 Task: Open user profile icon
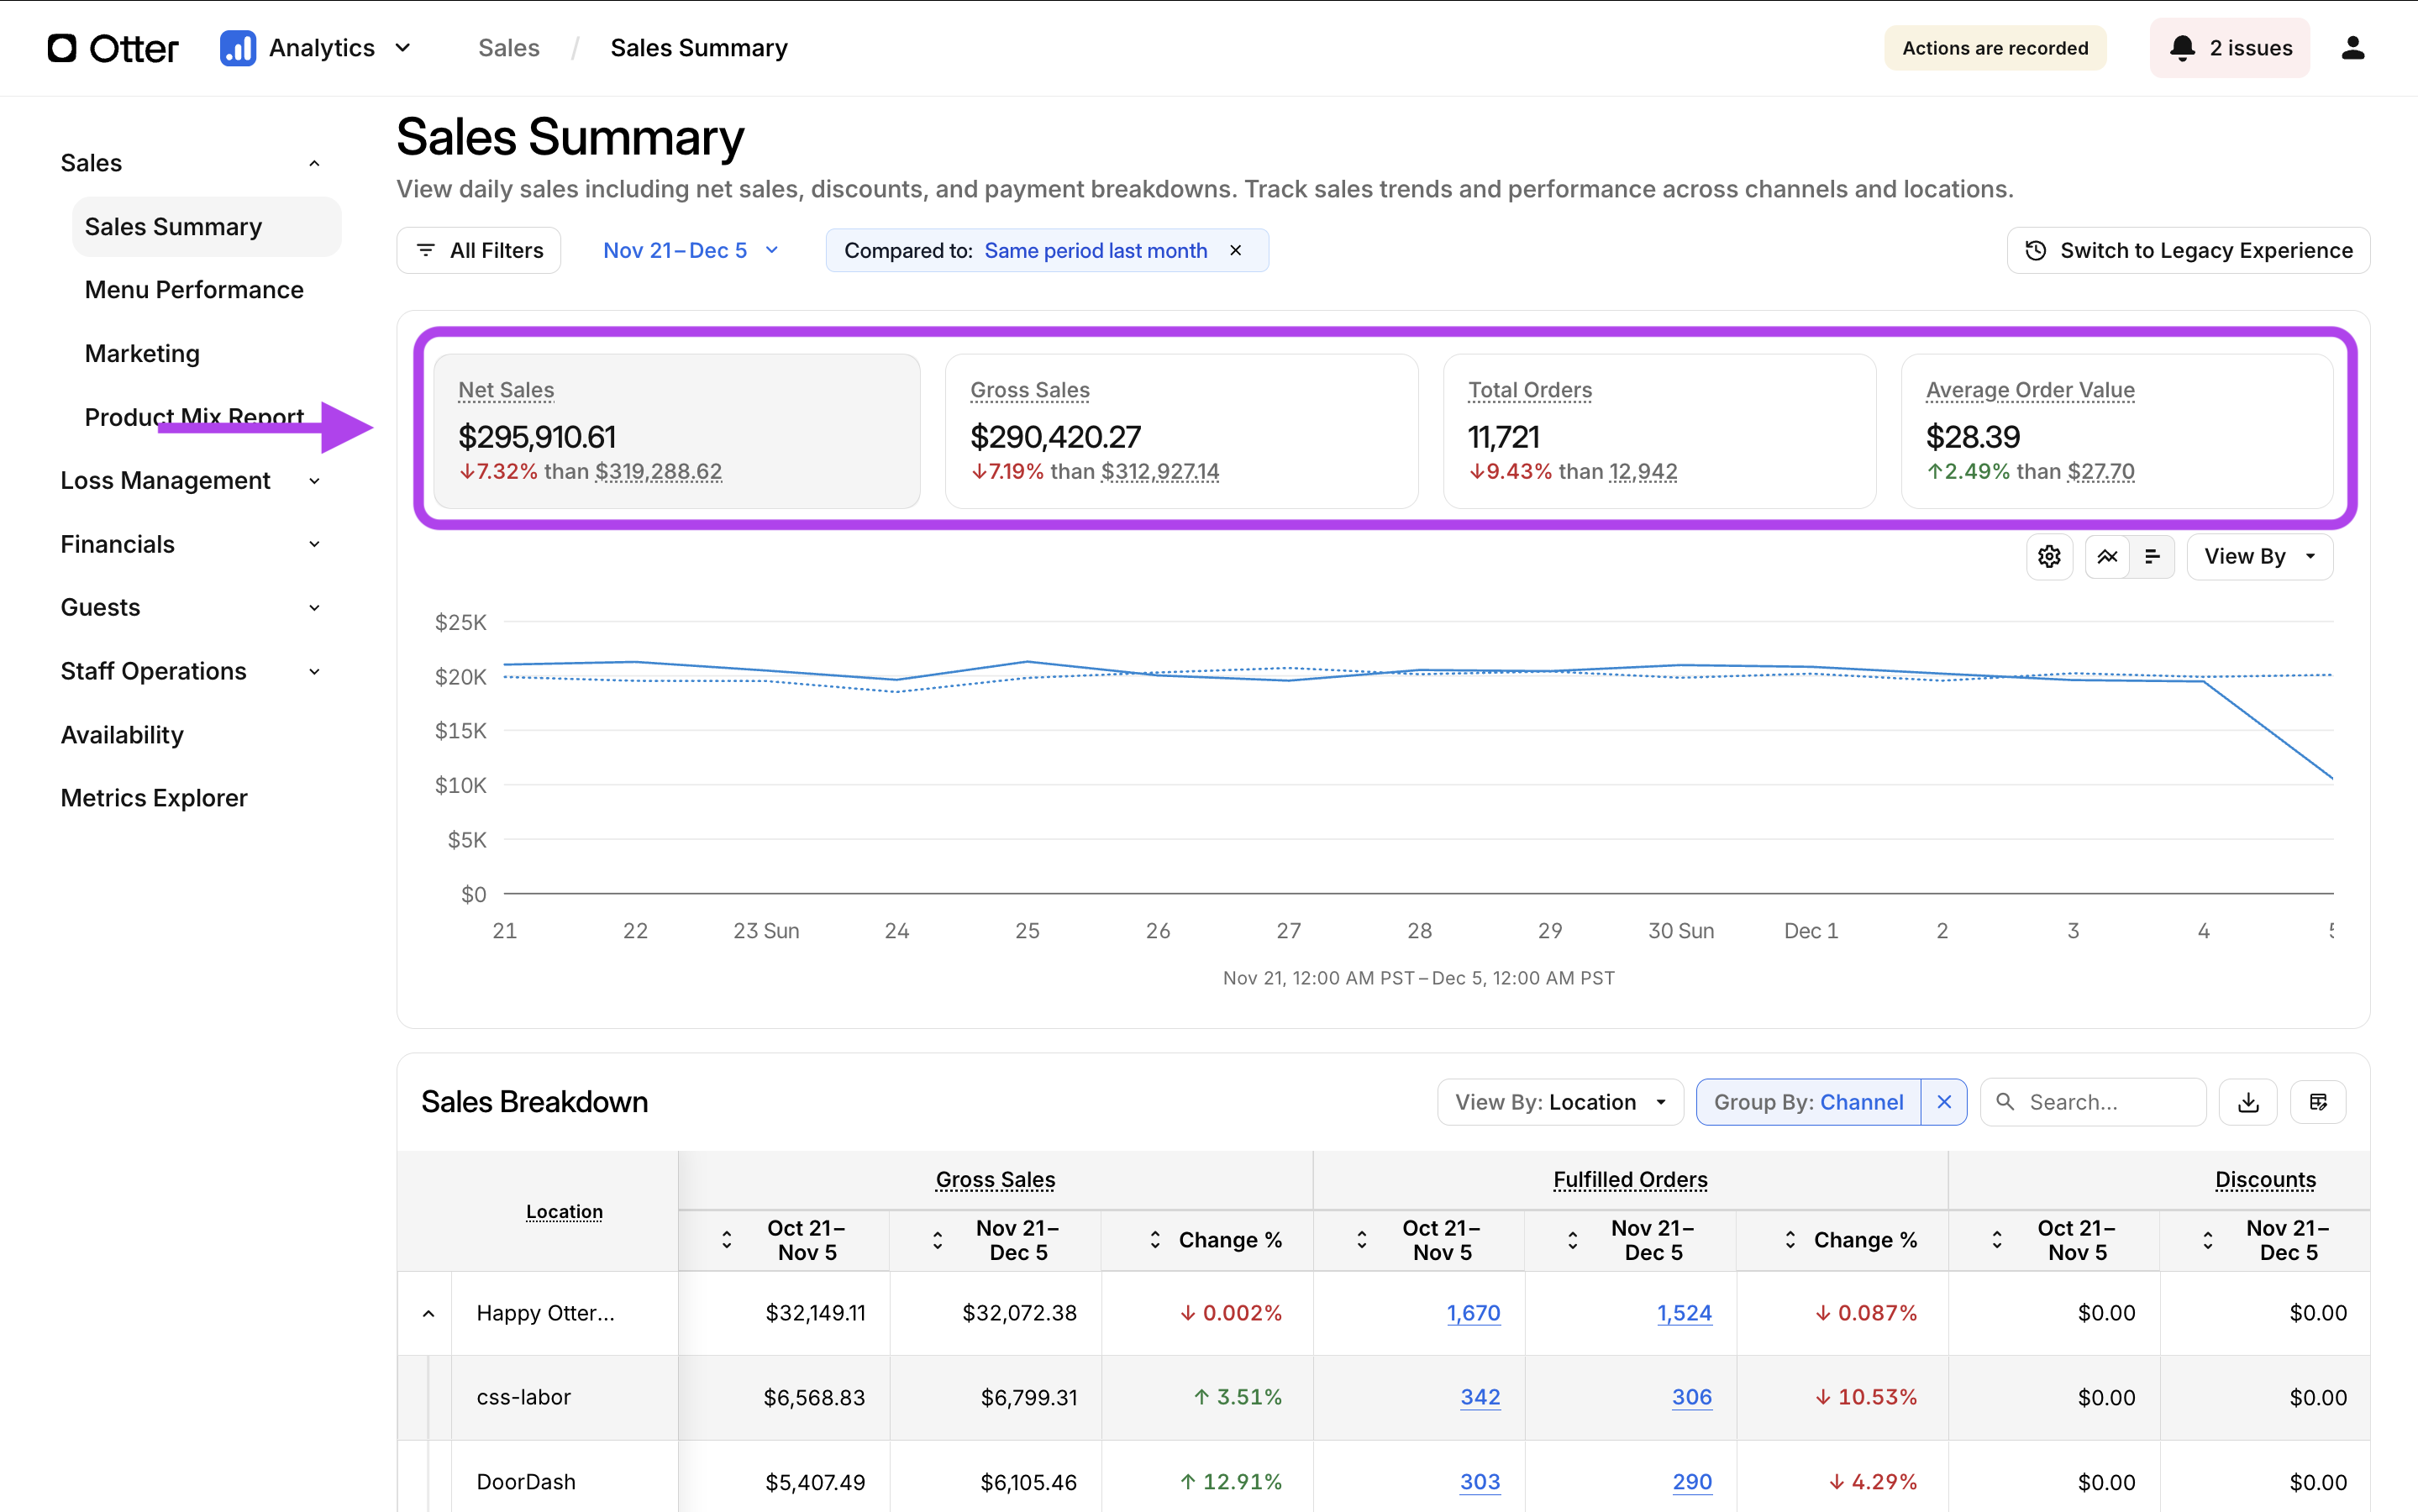tap(2353, 48)
